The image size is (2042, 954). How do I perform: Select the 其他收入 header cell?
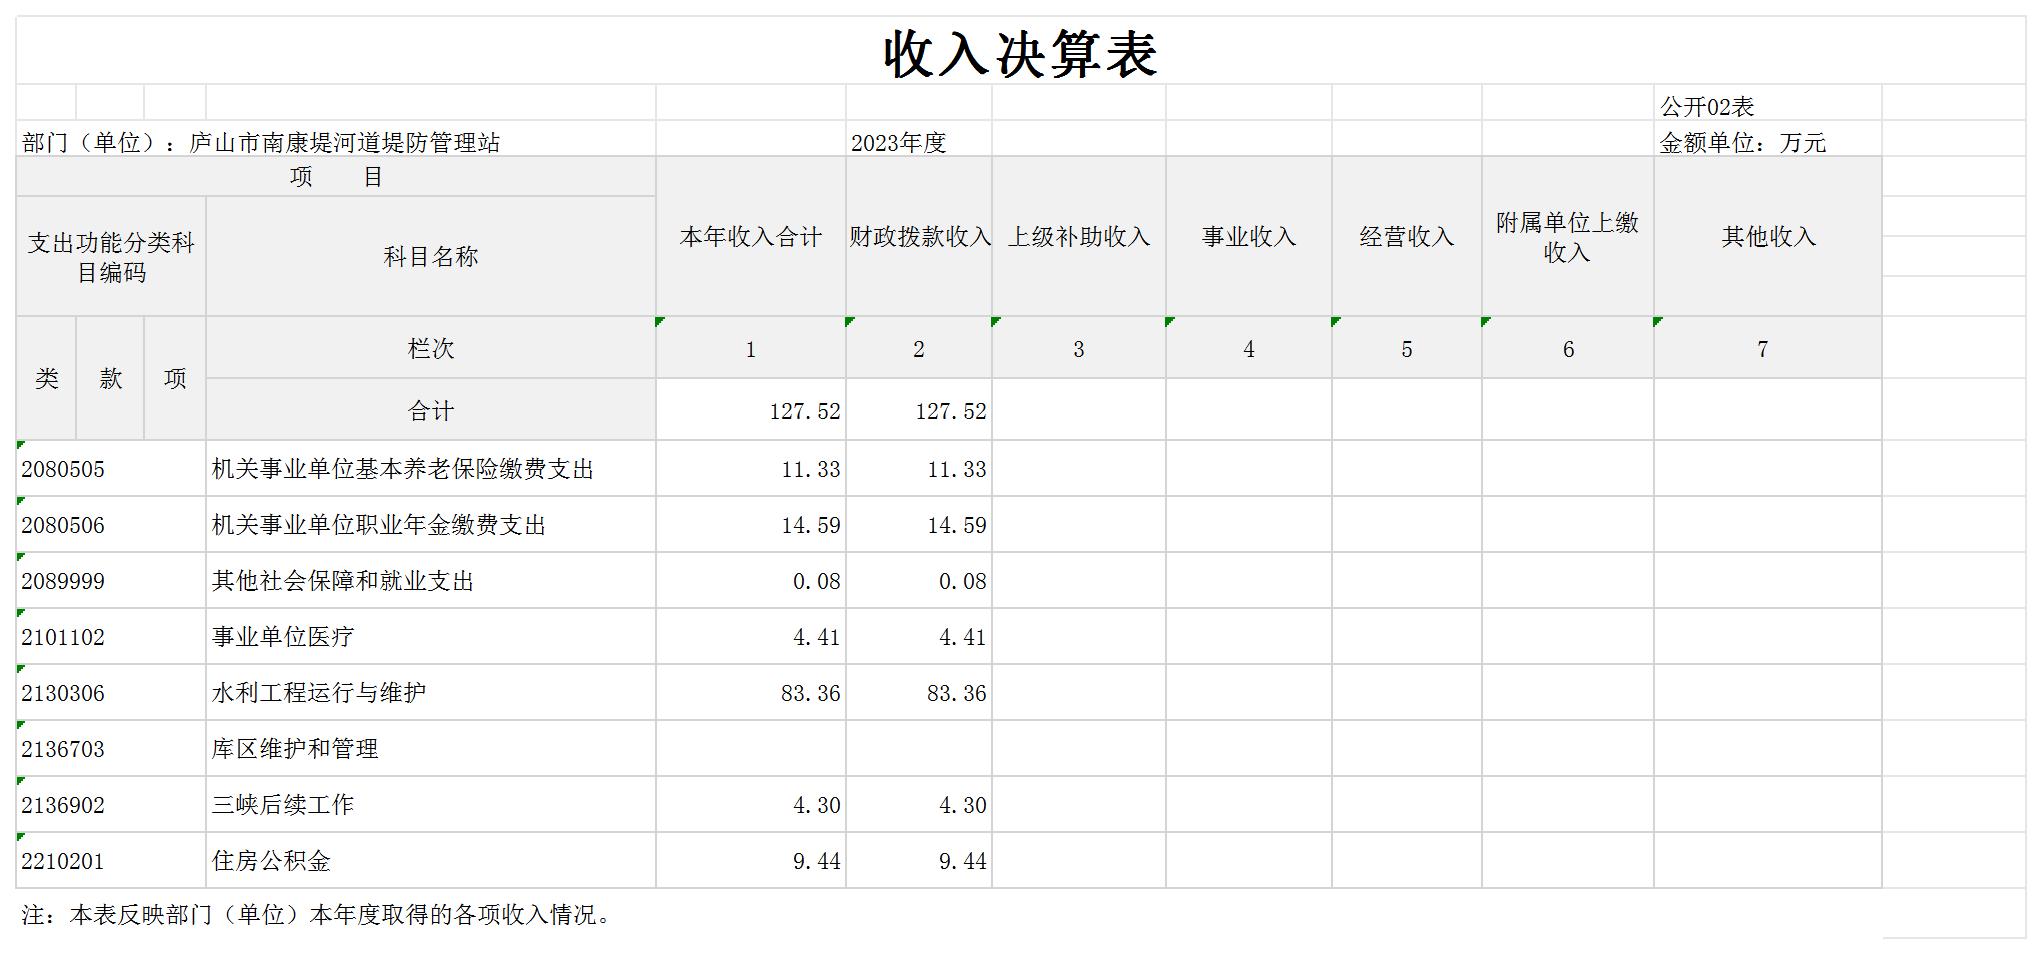point(1767,237)
